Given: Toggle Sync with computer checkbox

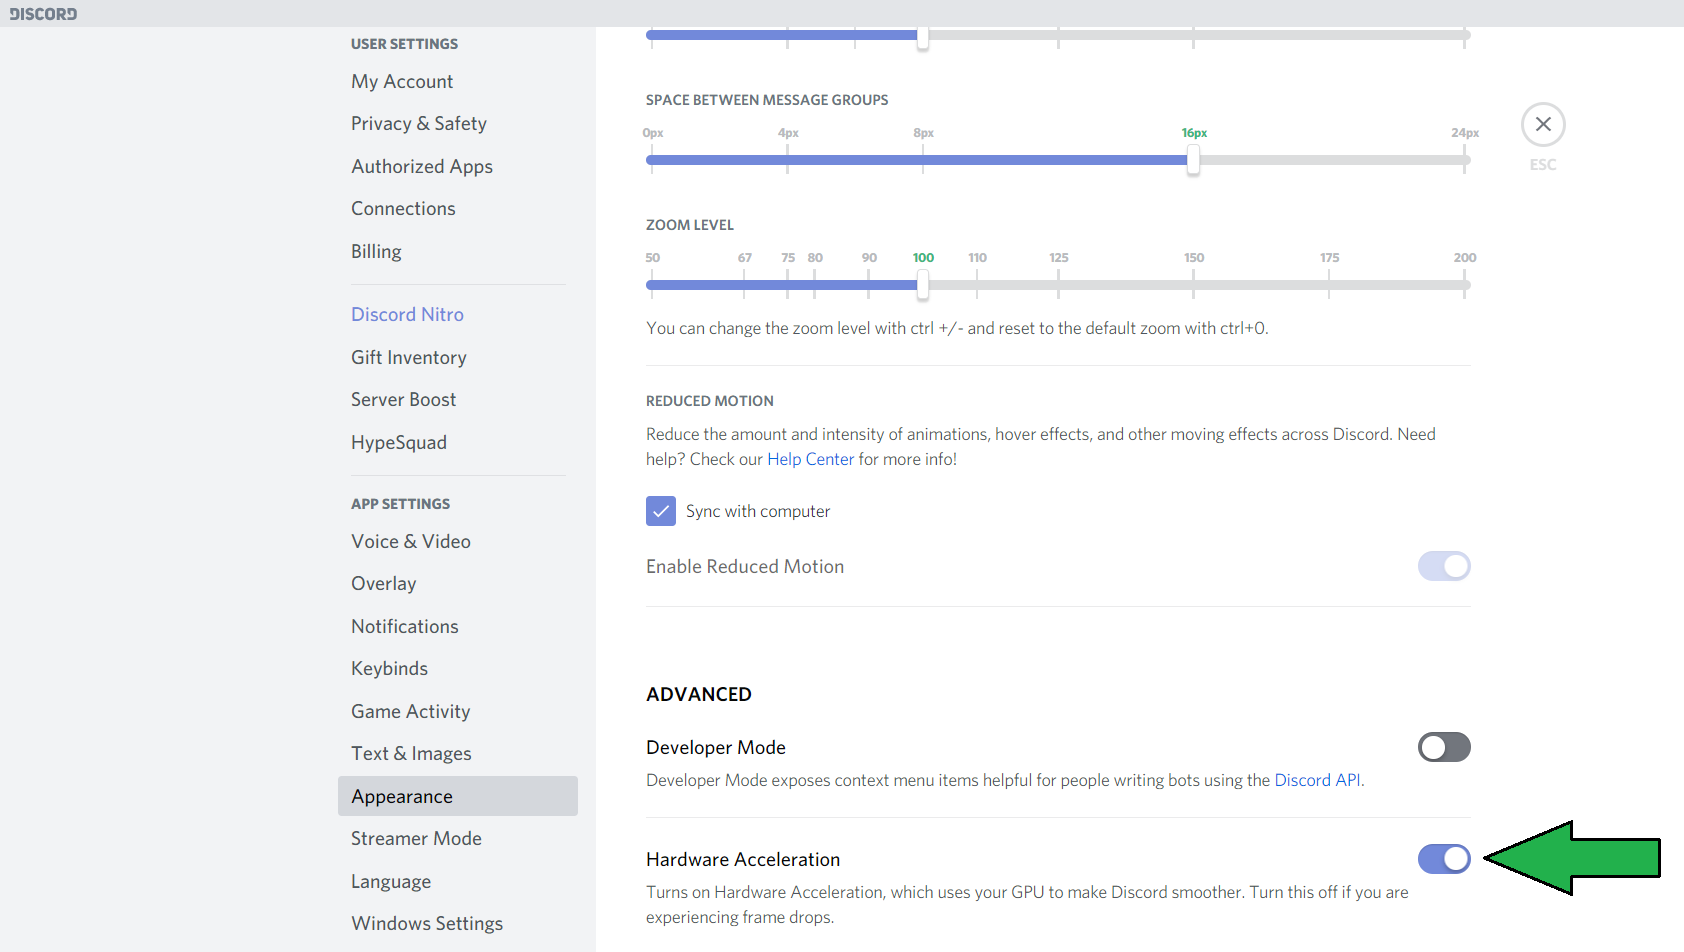Looking at the screenshot, I should click(661, 511).
